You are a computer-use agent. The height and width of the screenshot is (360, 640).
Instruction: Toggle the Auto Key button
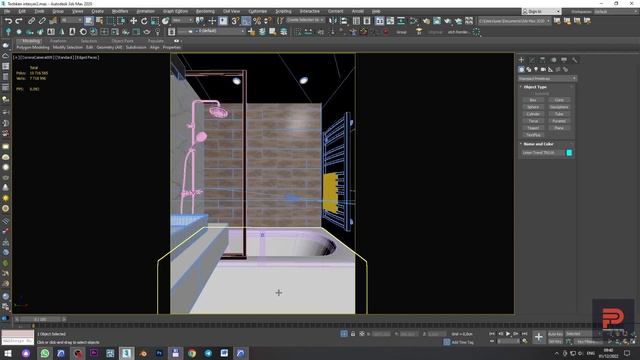555,334
